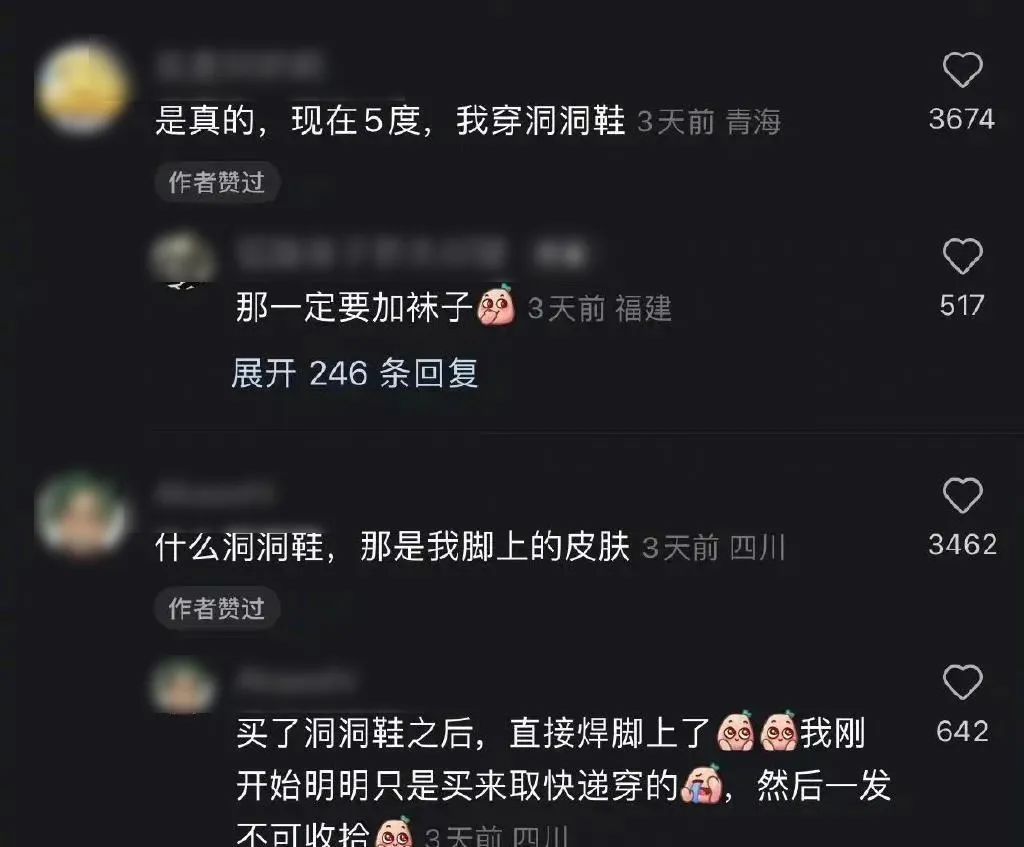Like the 脚上的皮肤 comment heart
1024x847 pixels.
[963, 495]
